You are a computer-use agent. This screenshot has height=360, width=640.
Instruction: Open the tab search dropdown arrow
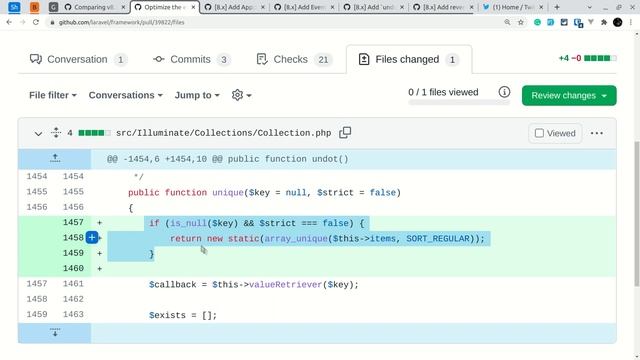tap(589, 7)
